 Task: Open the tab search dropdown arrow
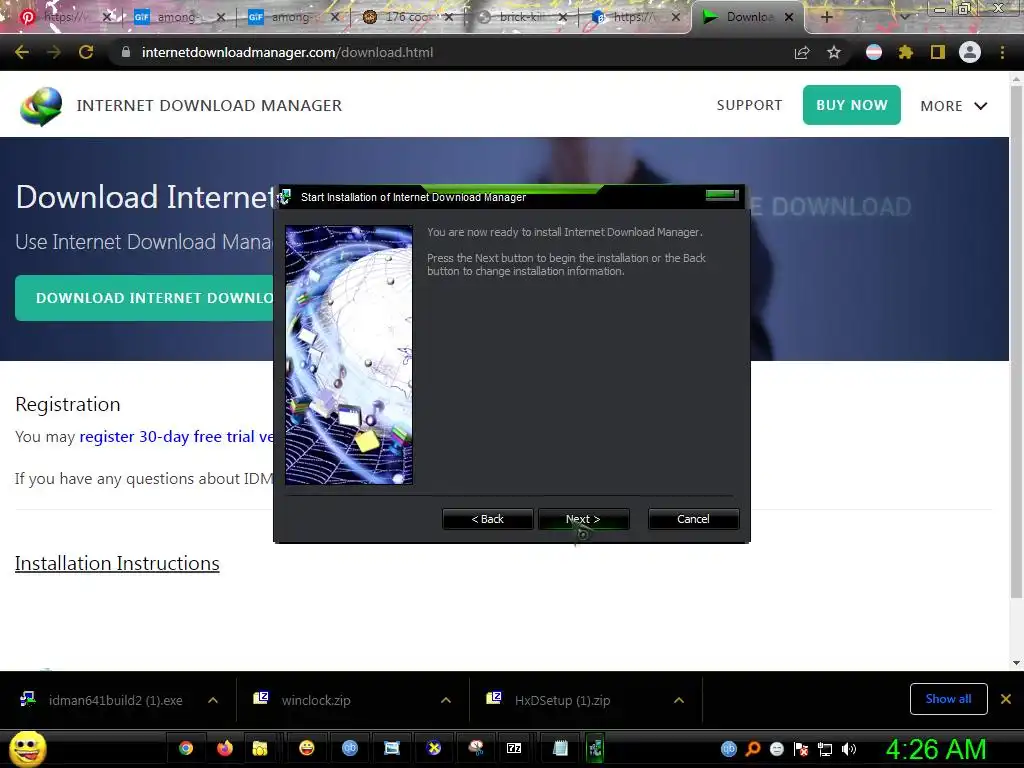click(x=904, y=17)
